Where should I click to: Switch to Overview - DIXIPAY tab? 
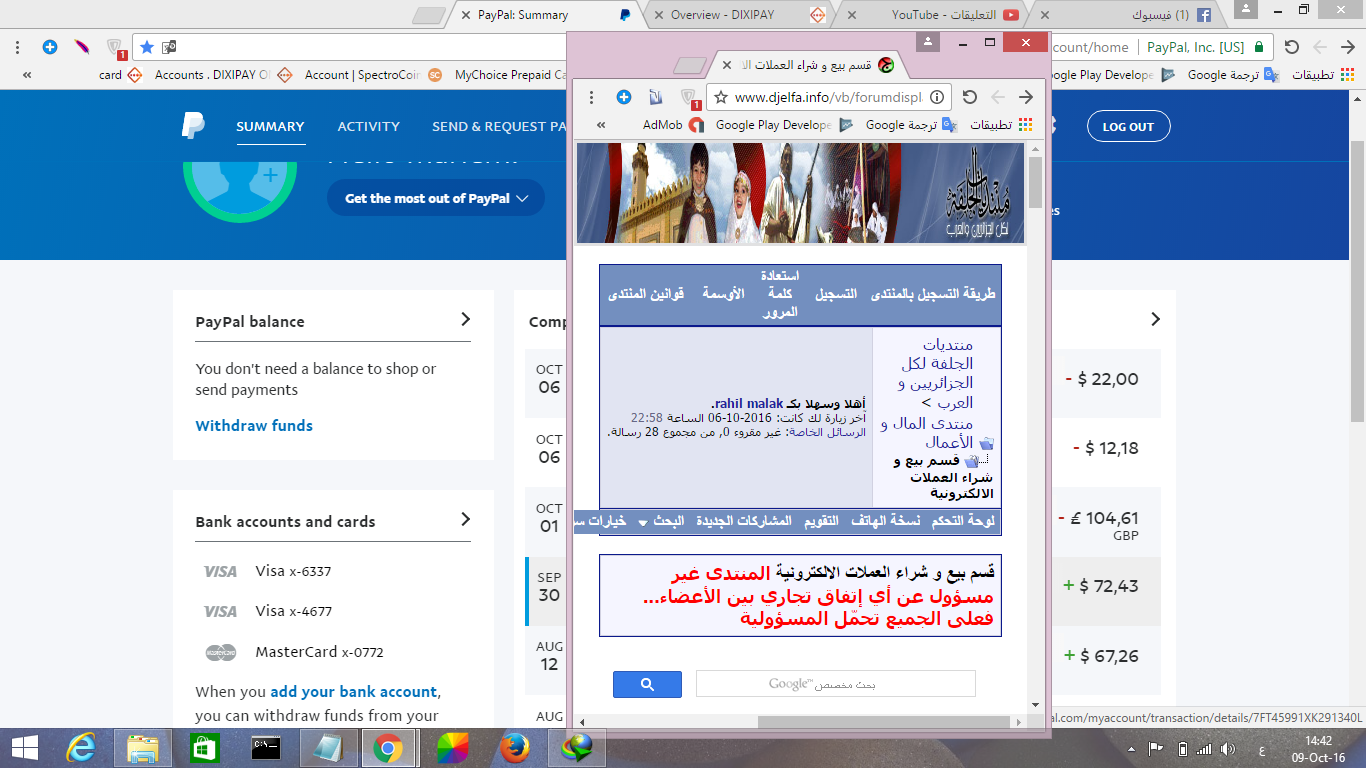point(740,15)
